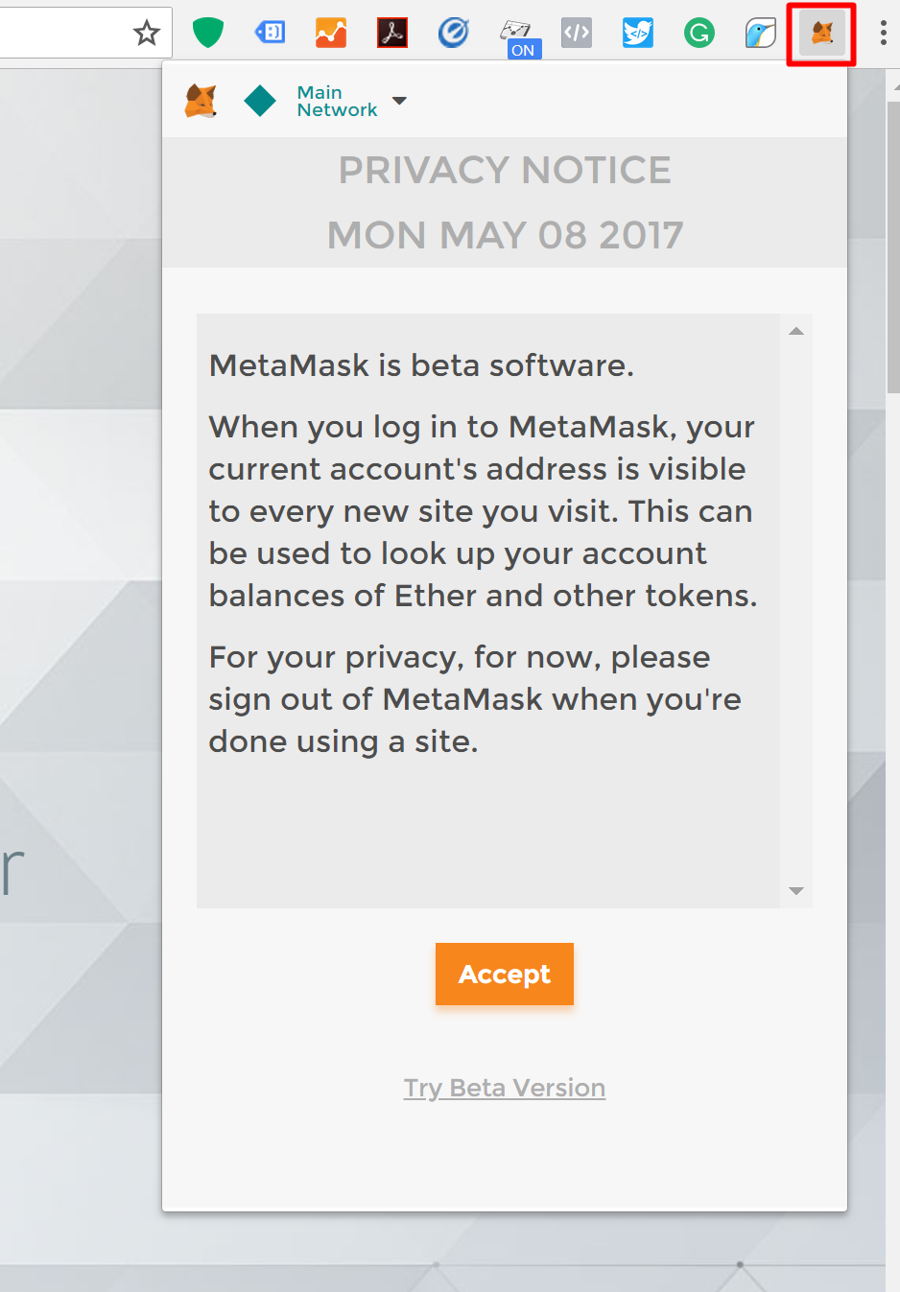
Task: Open the Try Beta Version link
Action: [x=504, y=1088]
